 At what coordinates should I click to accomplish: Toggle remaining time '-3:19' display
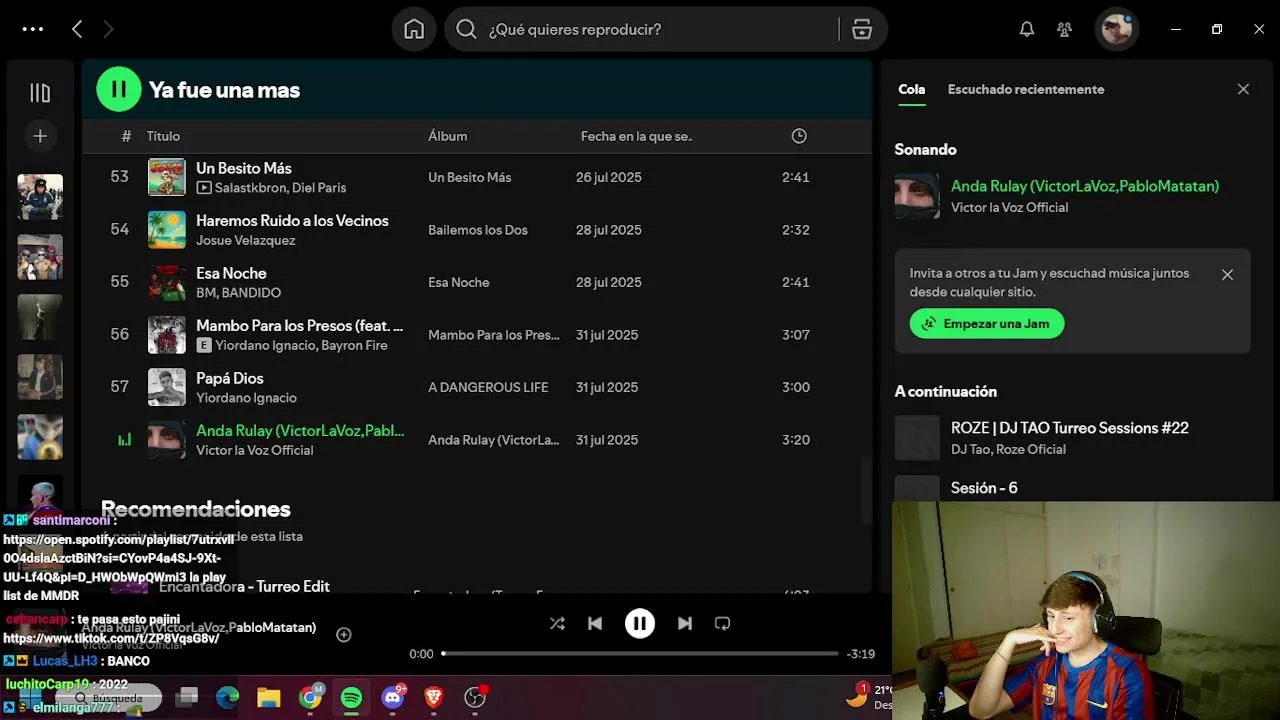[x=860, y=654]
